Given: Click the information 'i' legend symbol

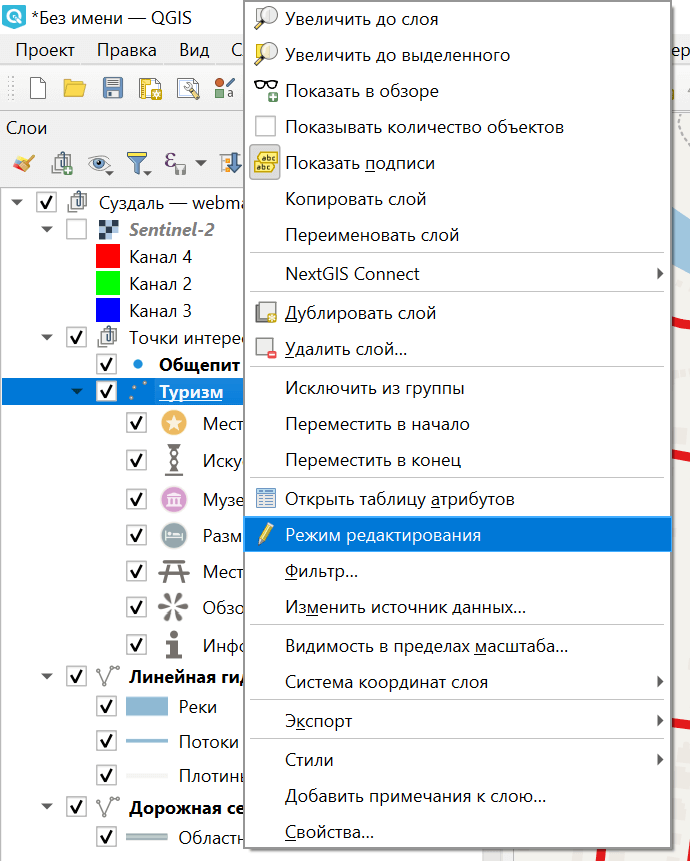Looking at the screenshot, I should click(174, 644).
